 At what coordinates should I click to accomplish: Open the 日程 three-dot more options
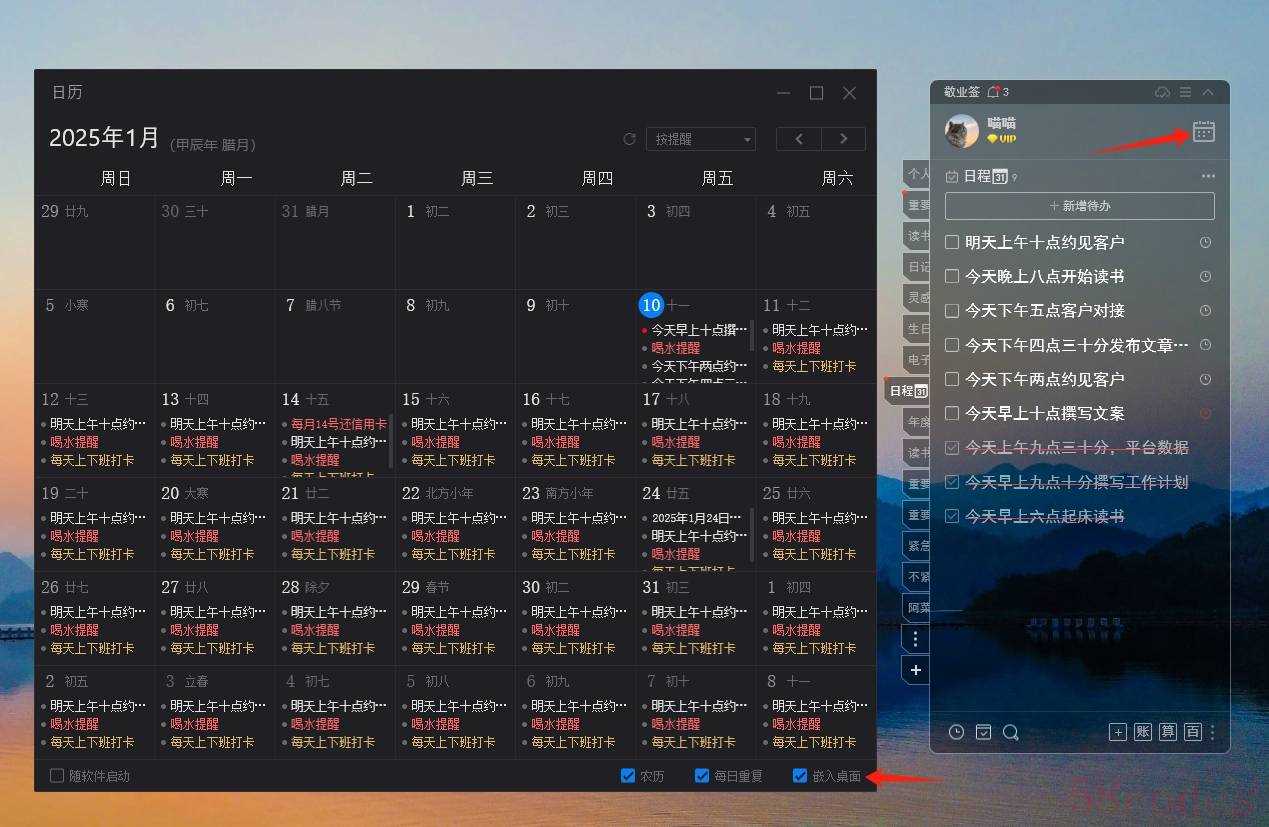1208,176
